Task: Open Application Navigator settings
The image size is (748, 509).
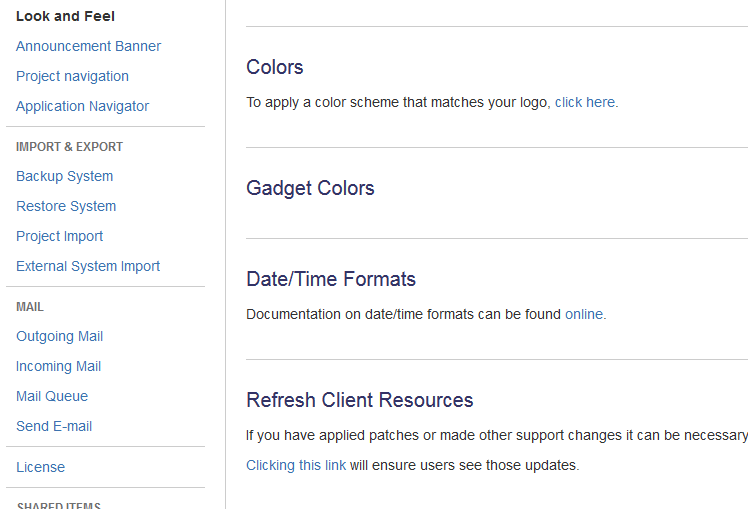Action: pyautogui.click(x=83, y=106)
